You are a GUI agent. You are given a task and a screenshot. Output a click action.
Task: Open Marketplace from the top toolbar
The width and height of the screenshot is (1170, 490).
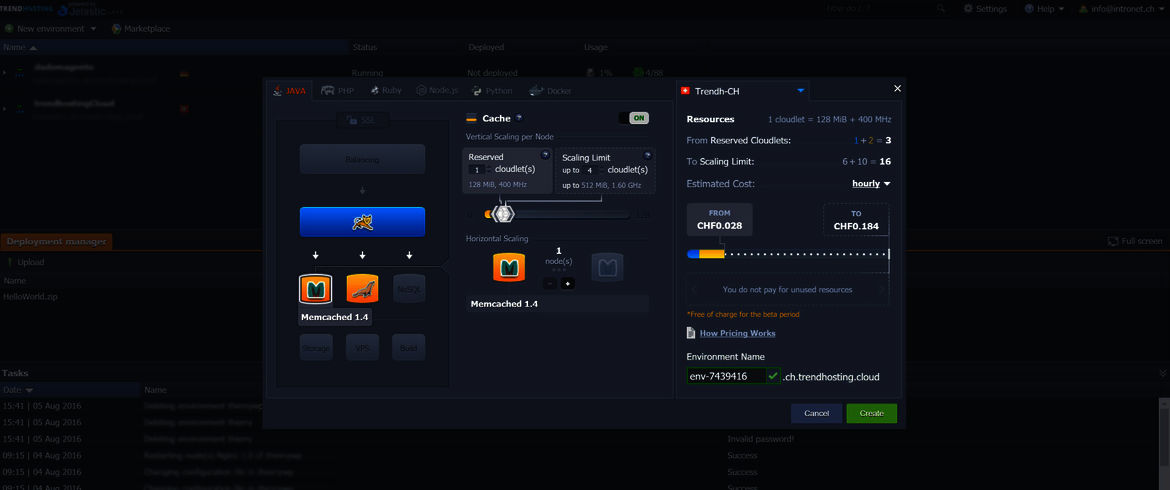pyautogui.click(x=141, y=28)
